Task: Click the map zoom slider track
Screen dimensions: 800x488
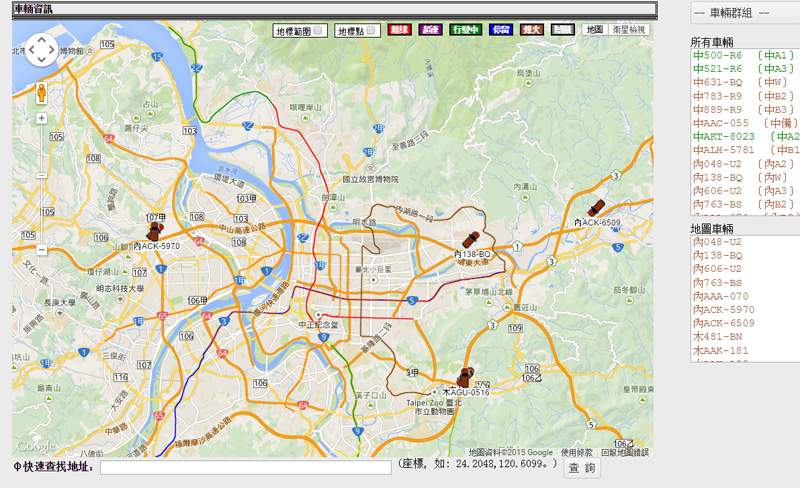Action: coord(41,184)
